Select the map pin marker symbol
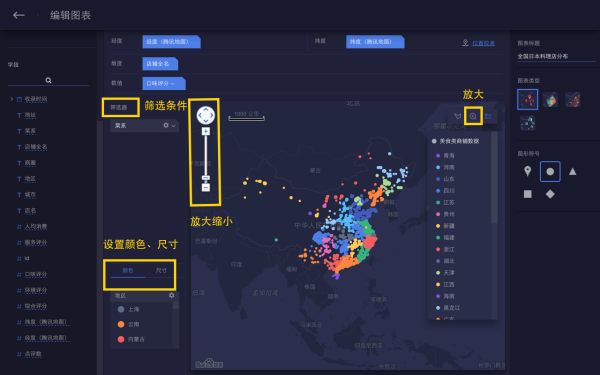The width and height of the screenshot is (600, 375). (527, 171)
